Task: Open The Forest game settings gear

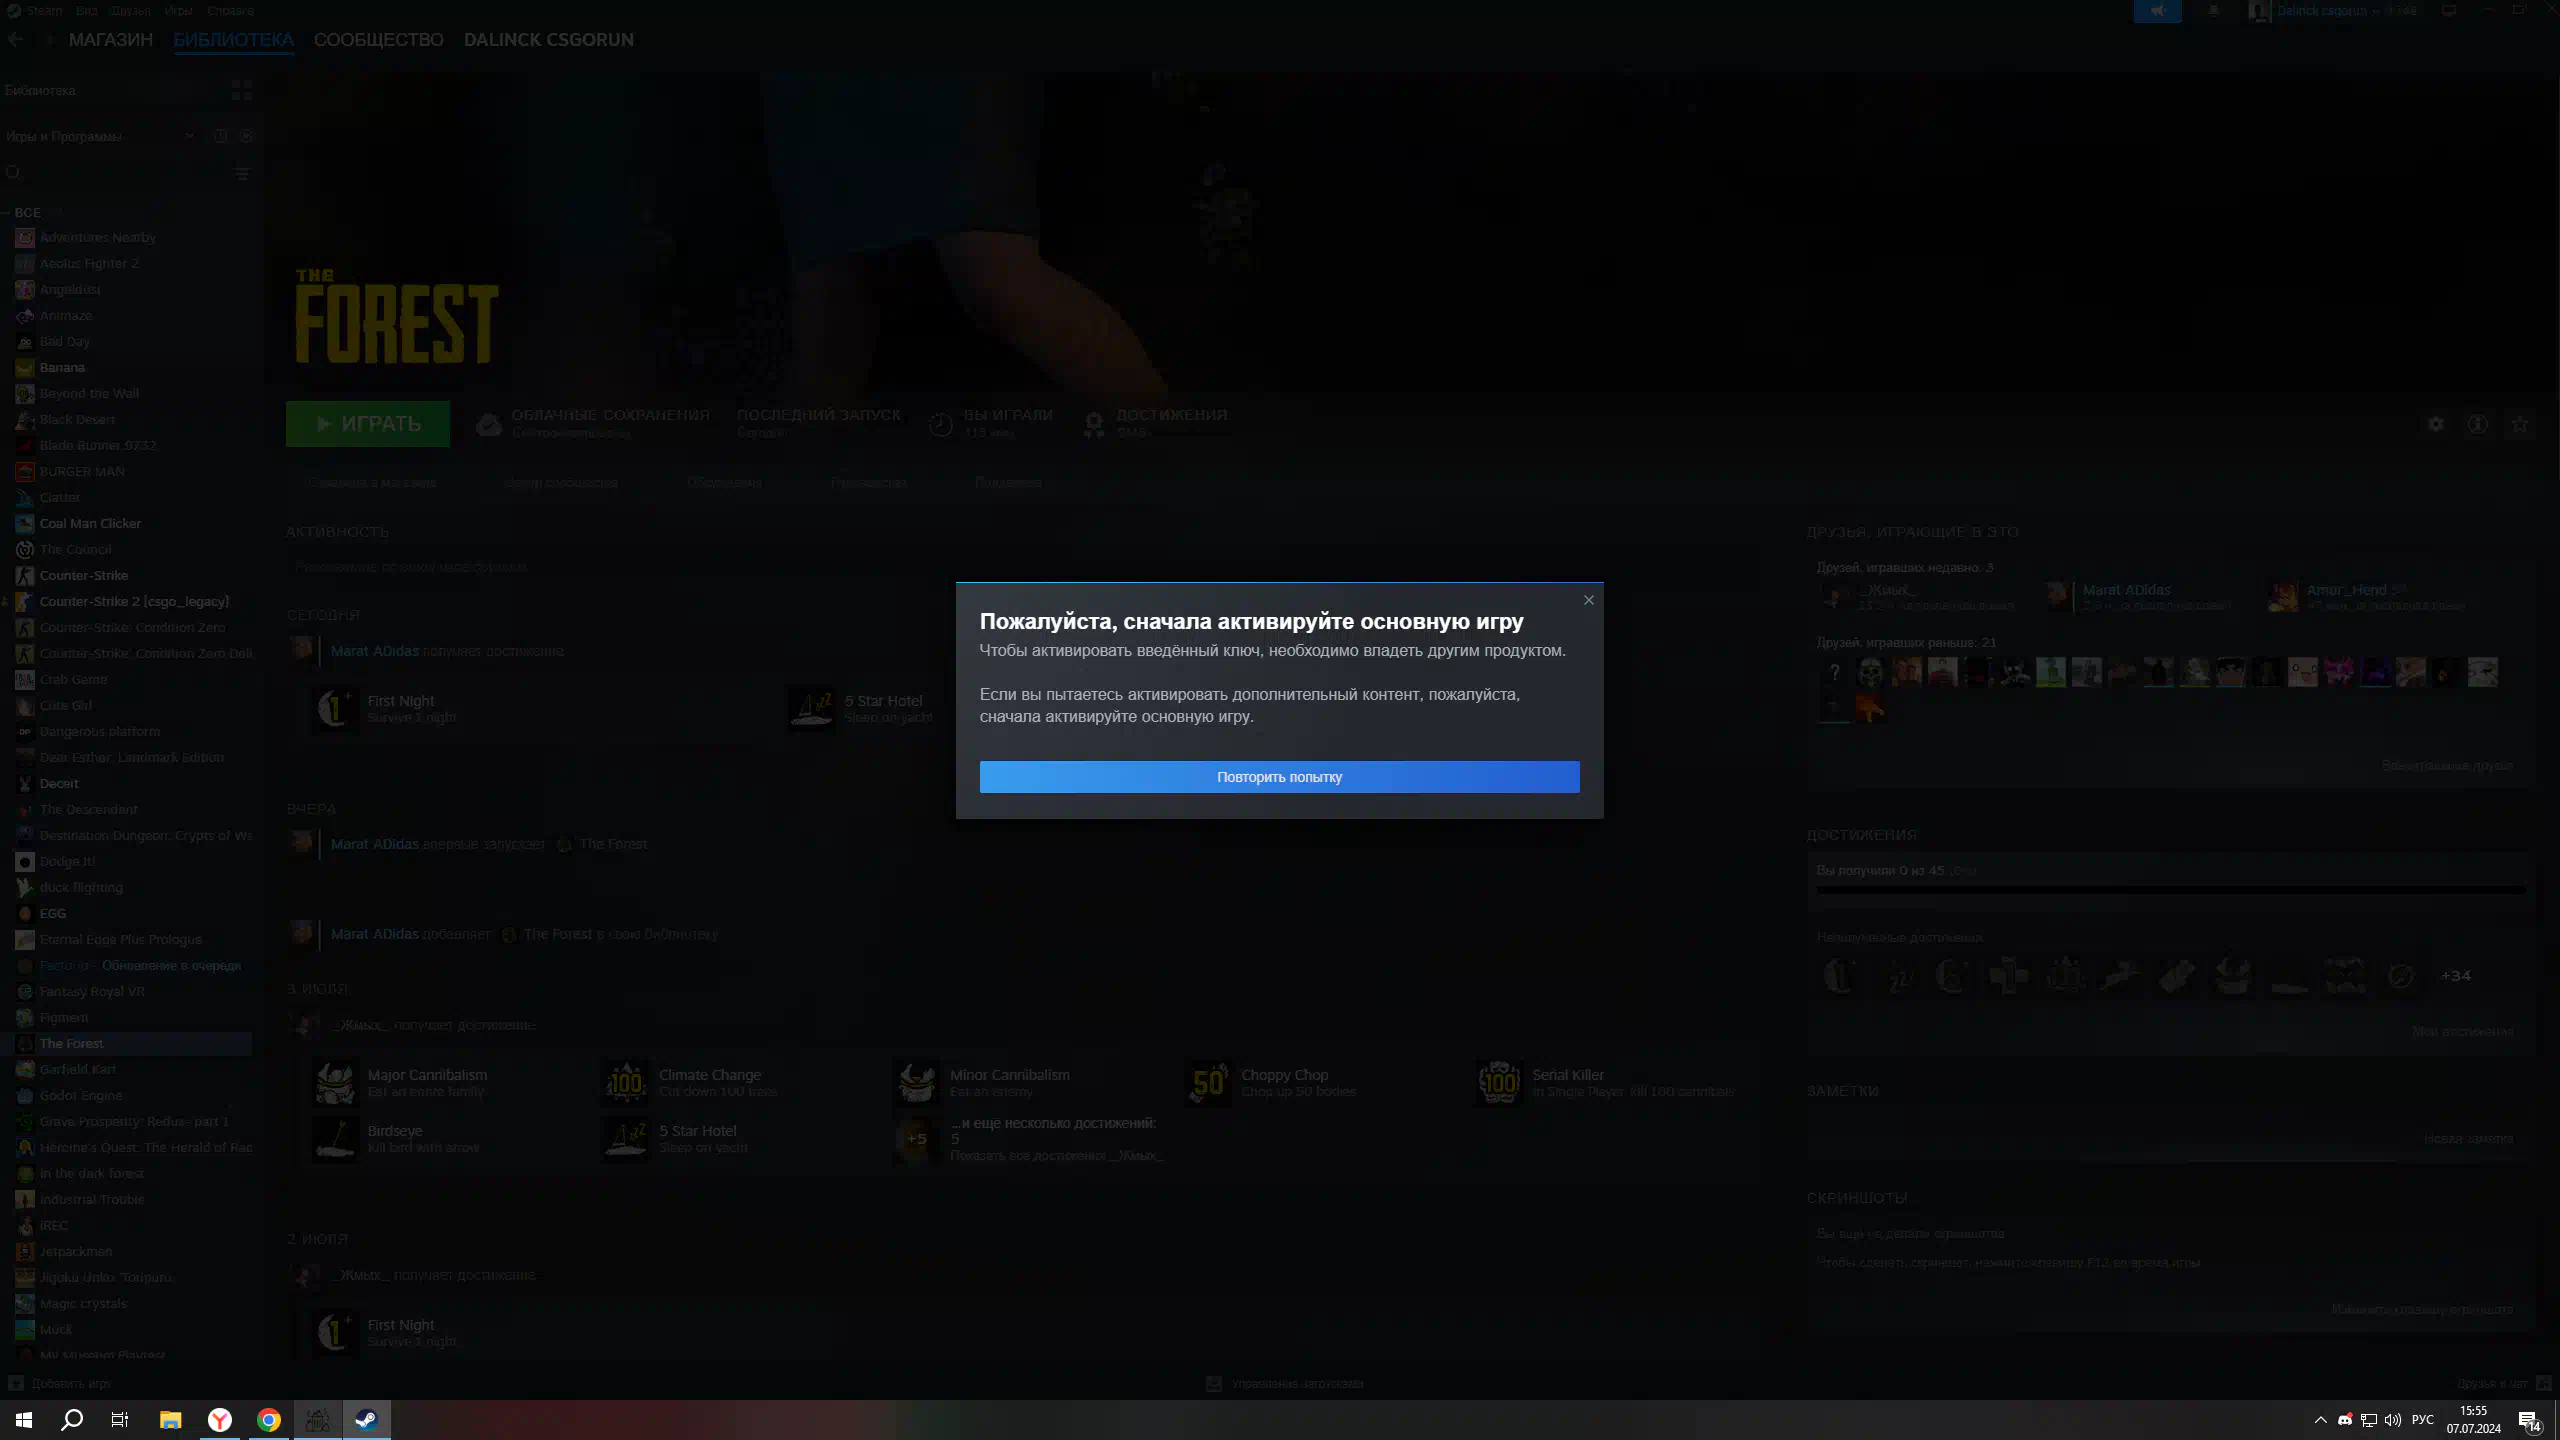Action: point(2435,424)
